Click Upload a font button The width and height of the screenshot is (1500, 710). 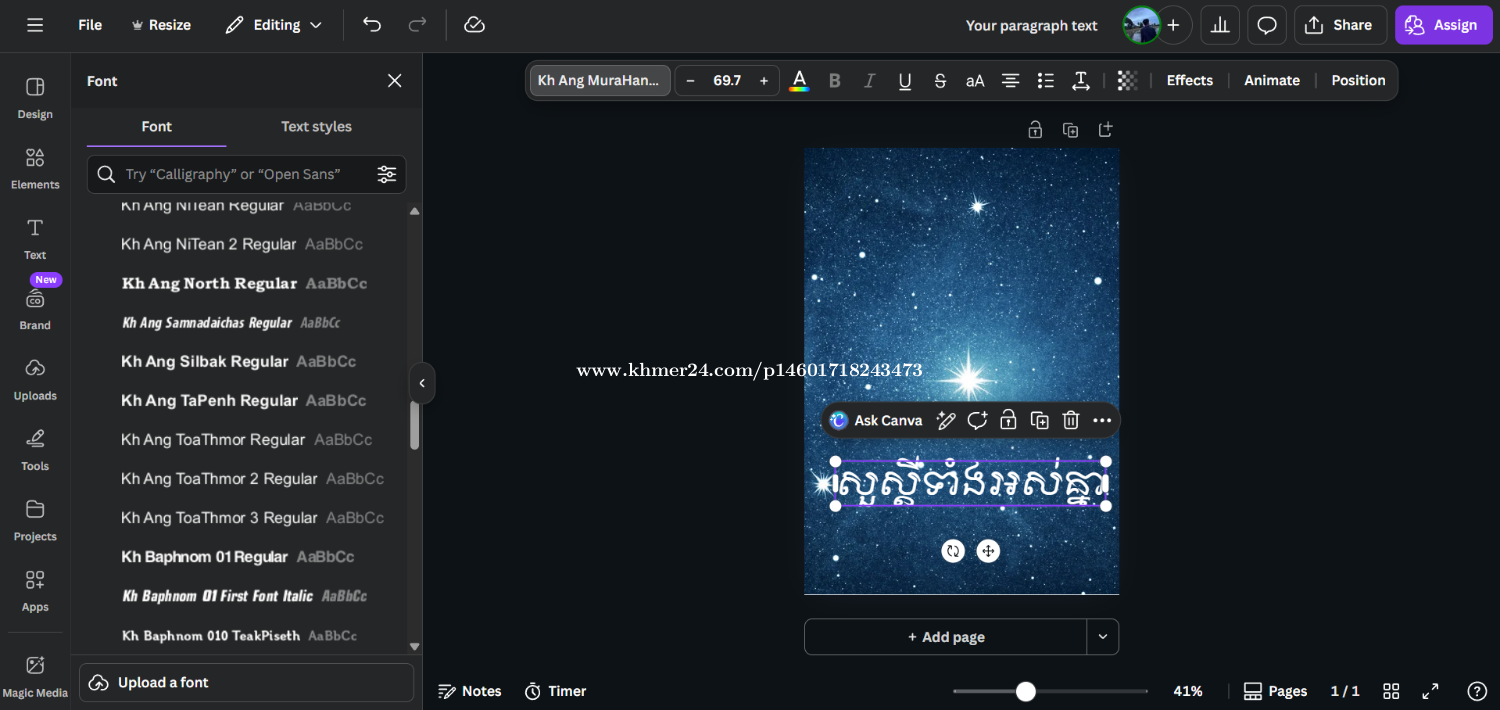tap(246, 683)
